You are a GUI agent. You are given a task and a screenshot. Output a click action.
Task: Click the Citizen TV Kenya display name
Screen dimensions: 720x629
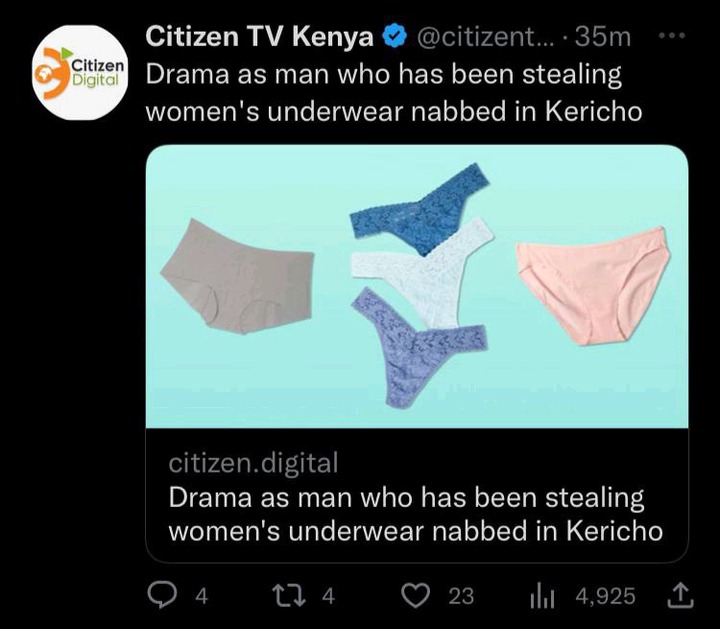point(259,37)
